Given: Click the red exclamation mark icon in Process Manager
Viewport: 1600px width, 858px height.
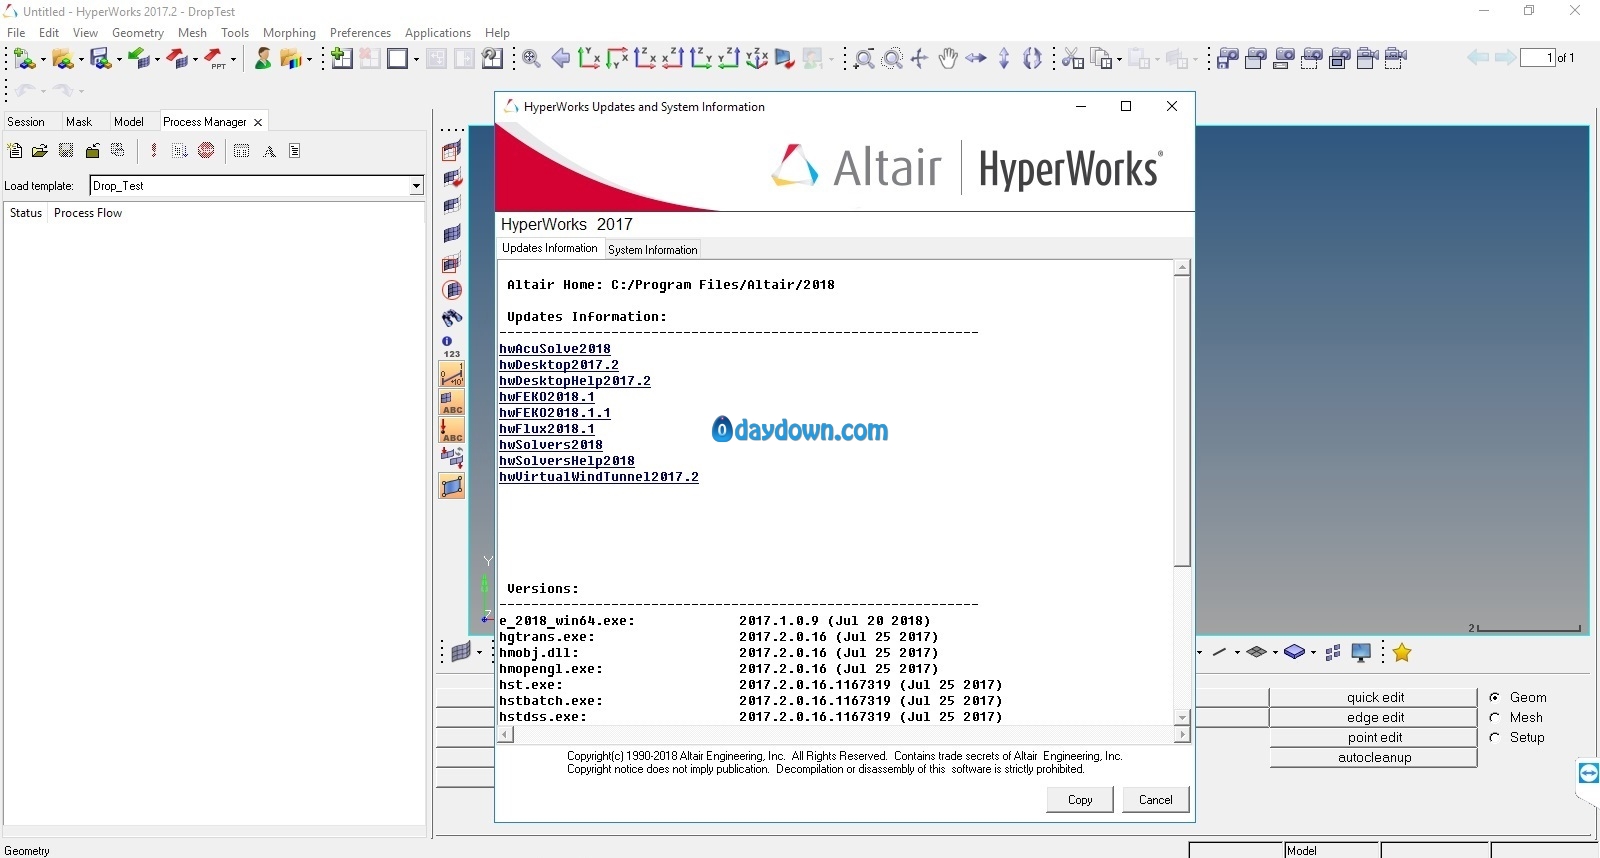Looking at the screenshot, I should pos(153,151).
